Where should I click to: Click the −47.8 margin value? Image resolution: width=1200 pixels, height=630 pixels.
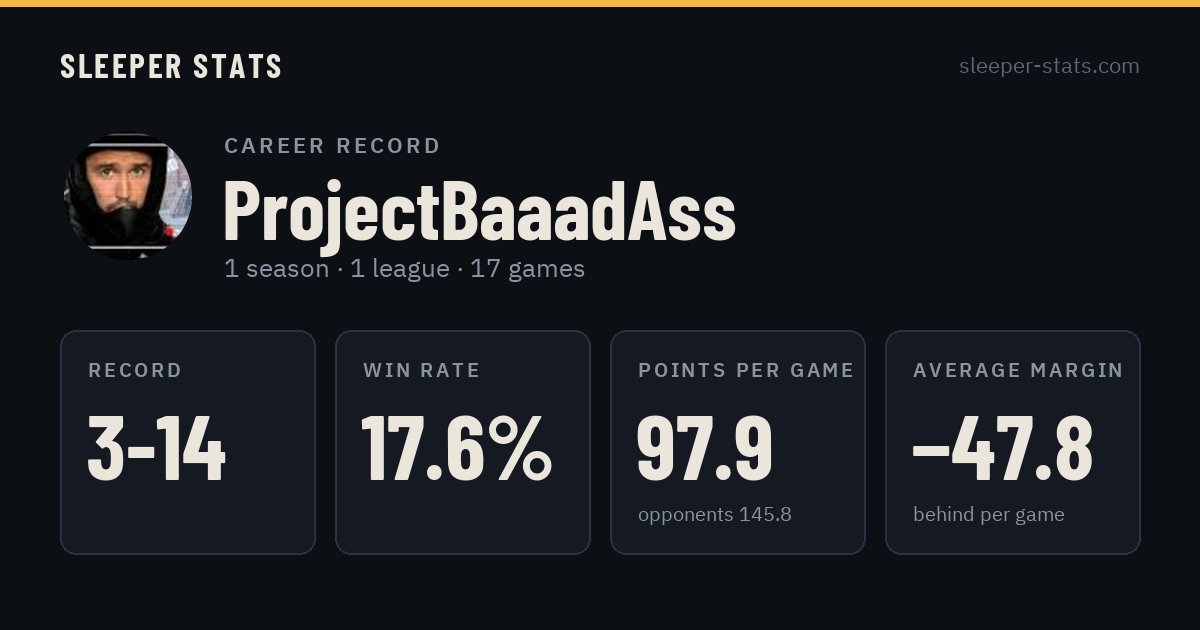pyautogui.click(x=1003, y=449)
